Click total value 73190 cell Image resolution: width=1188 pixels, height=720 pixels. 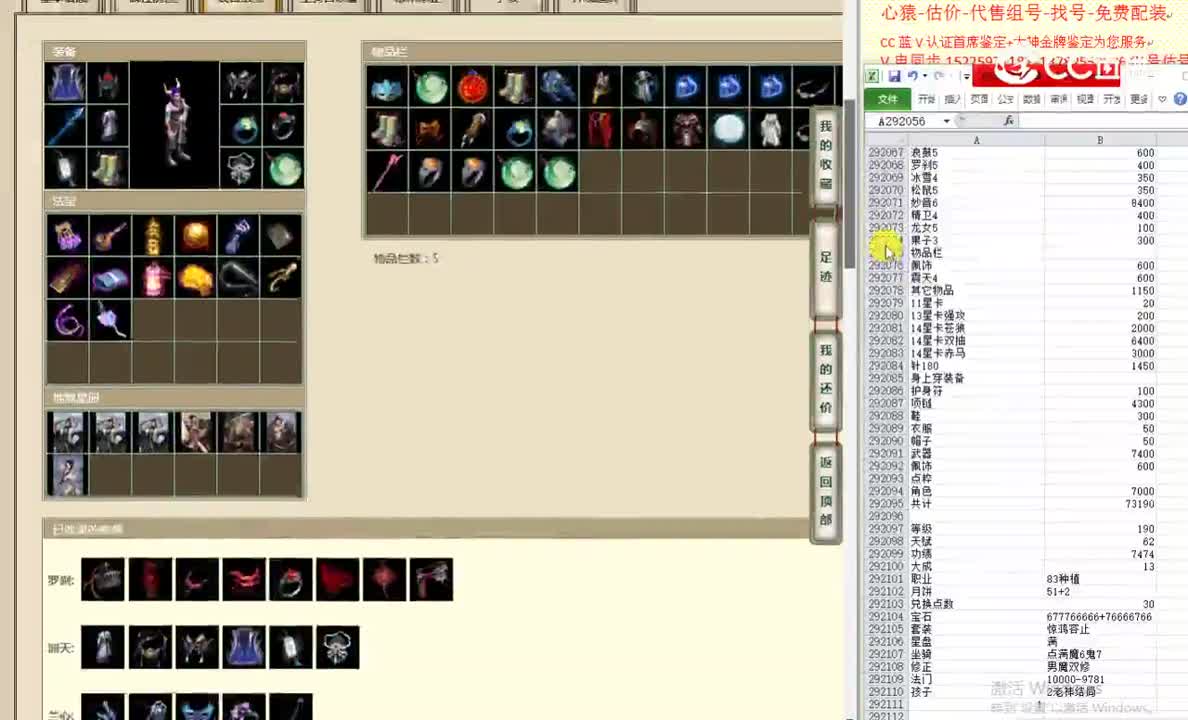click(x=1100, y=504)
